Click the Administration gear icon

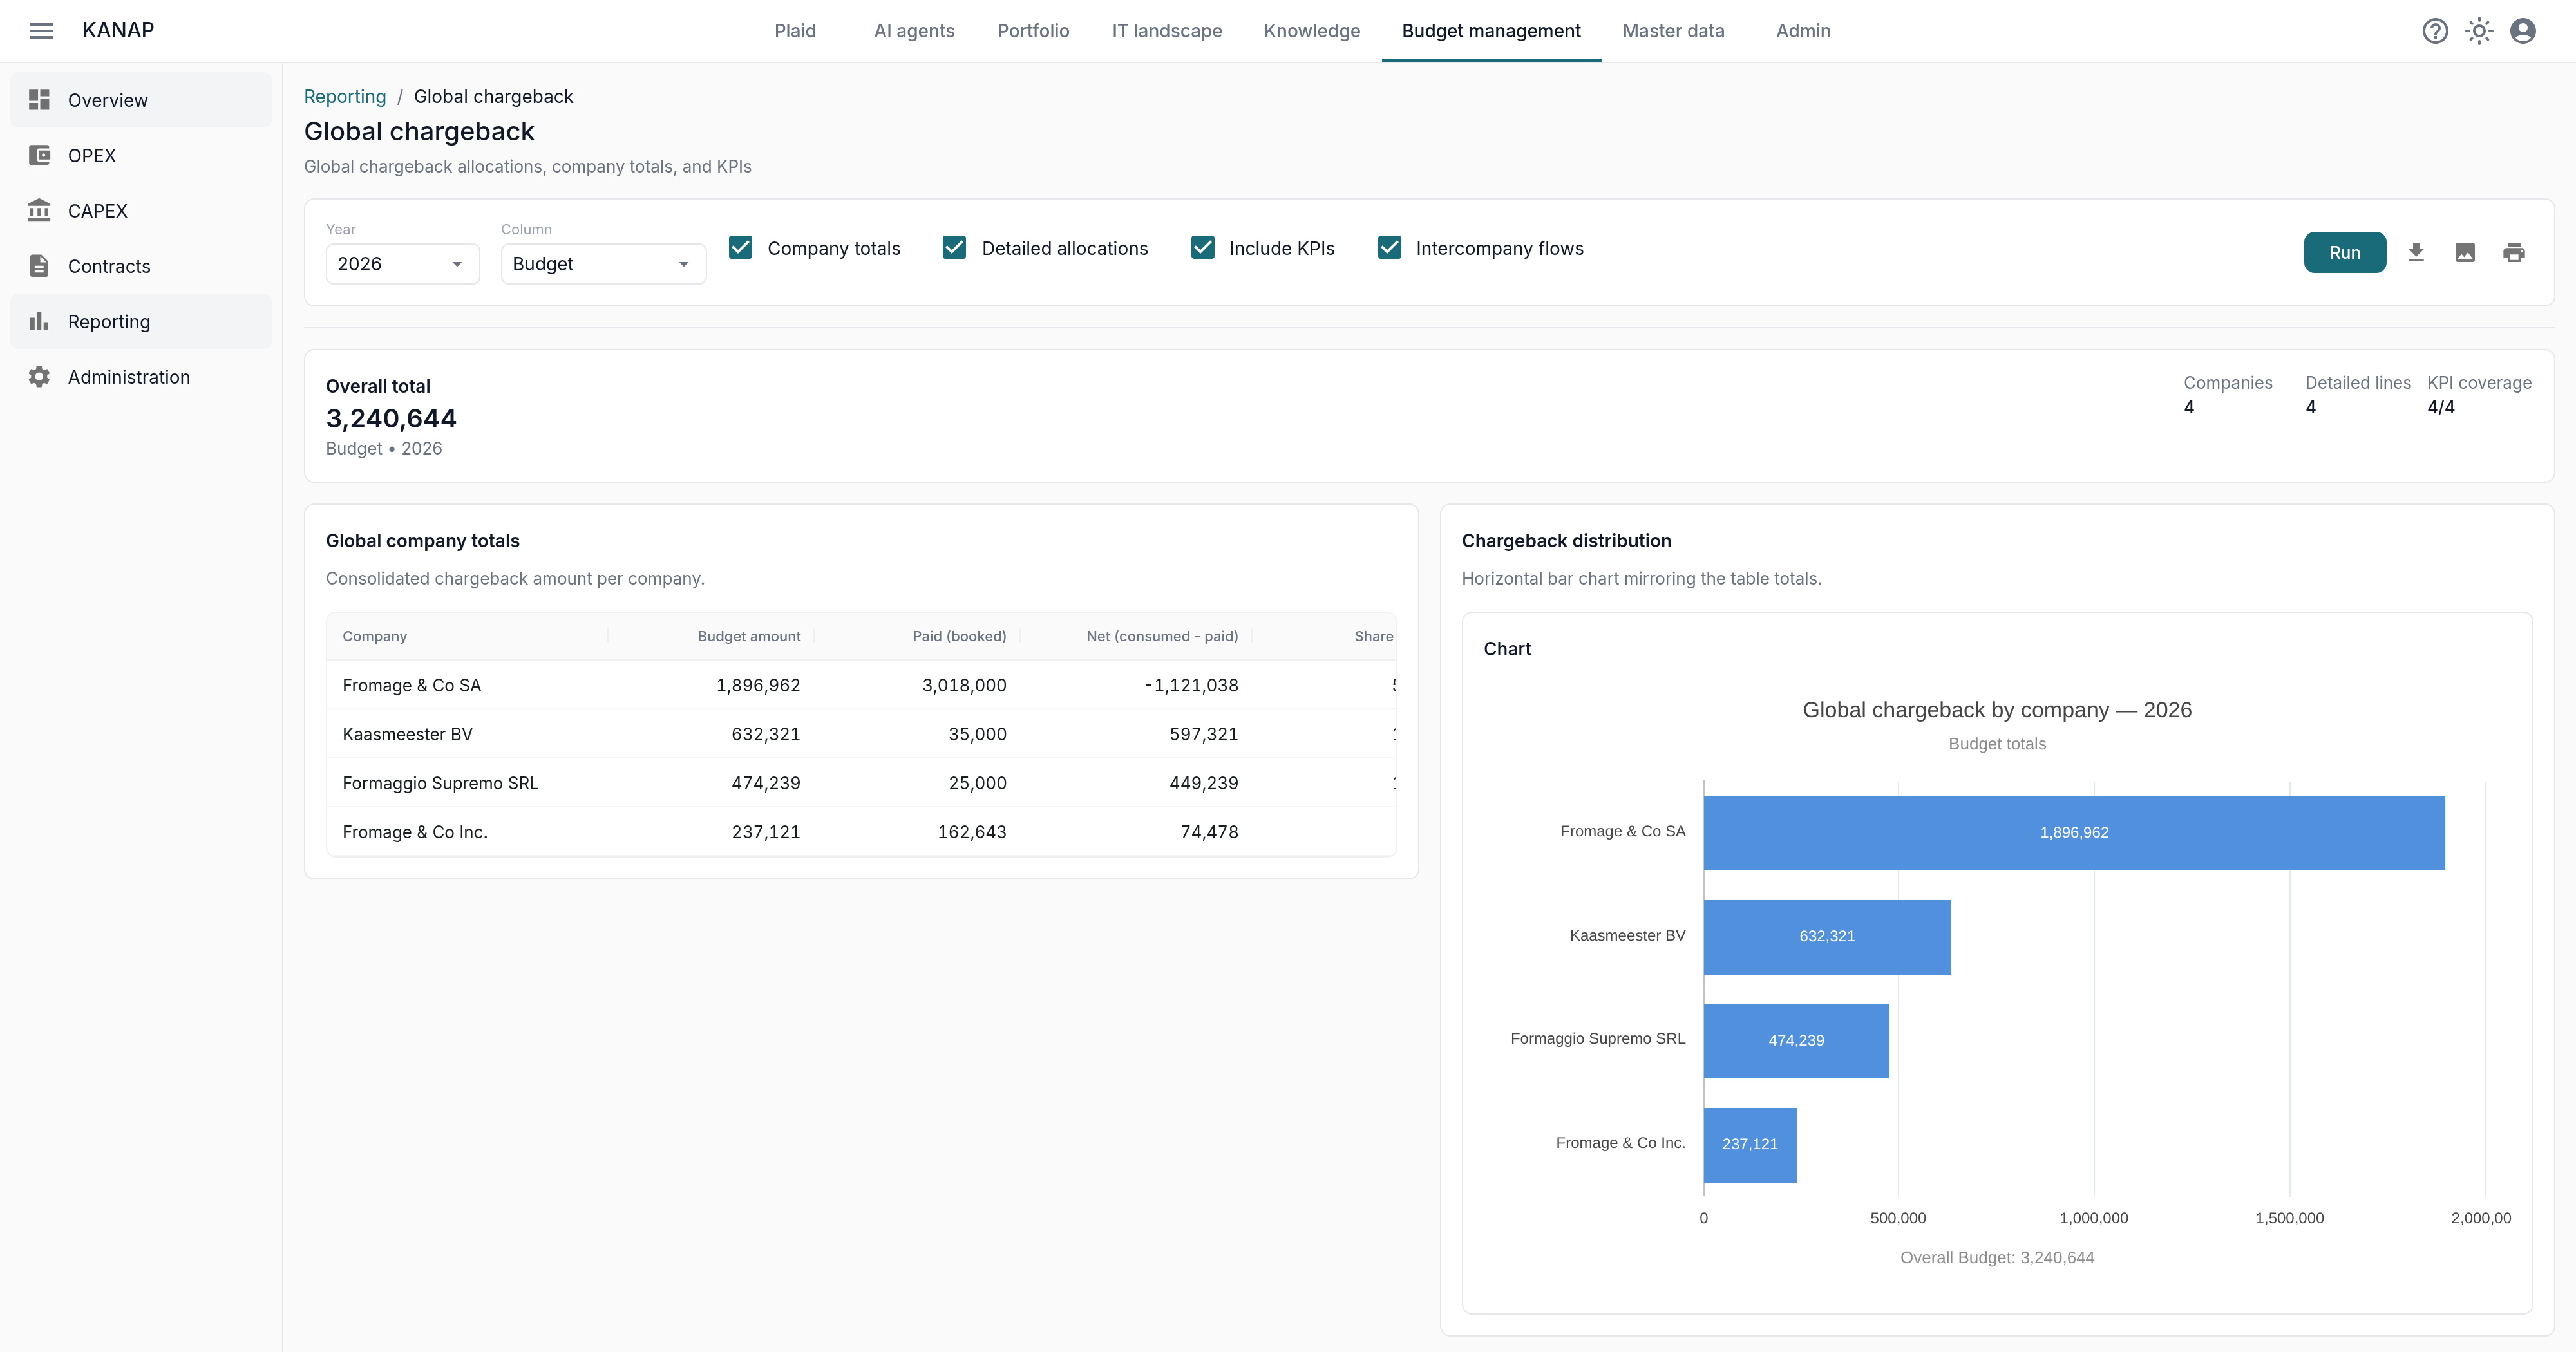39,377
